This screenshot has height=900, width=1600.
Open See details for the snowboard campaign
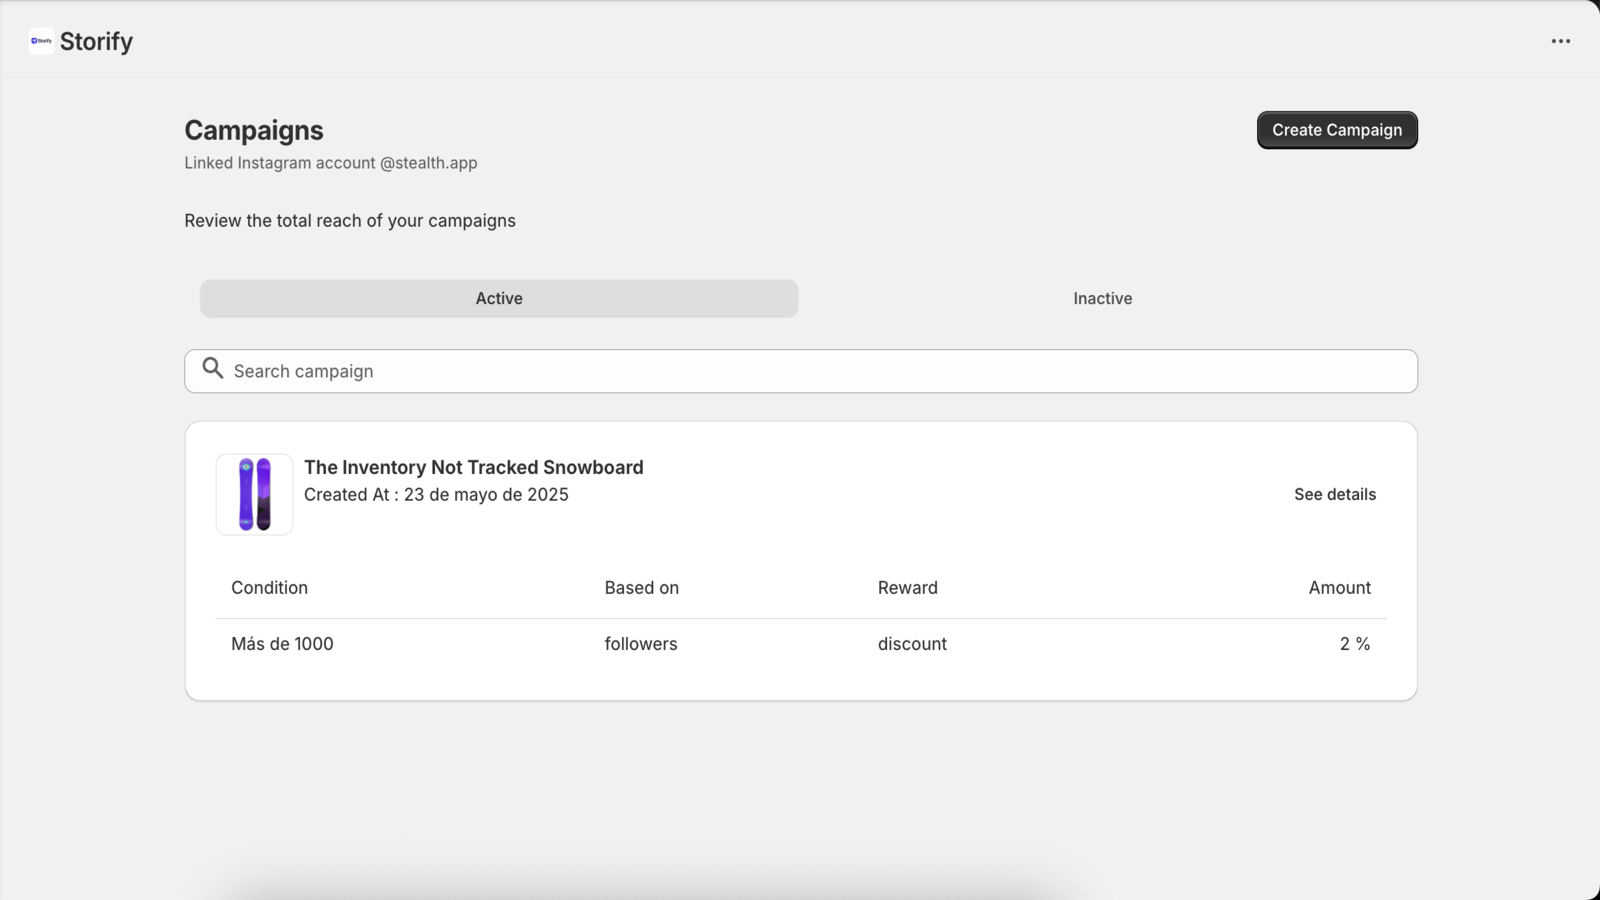click(x=1334, y=494)
